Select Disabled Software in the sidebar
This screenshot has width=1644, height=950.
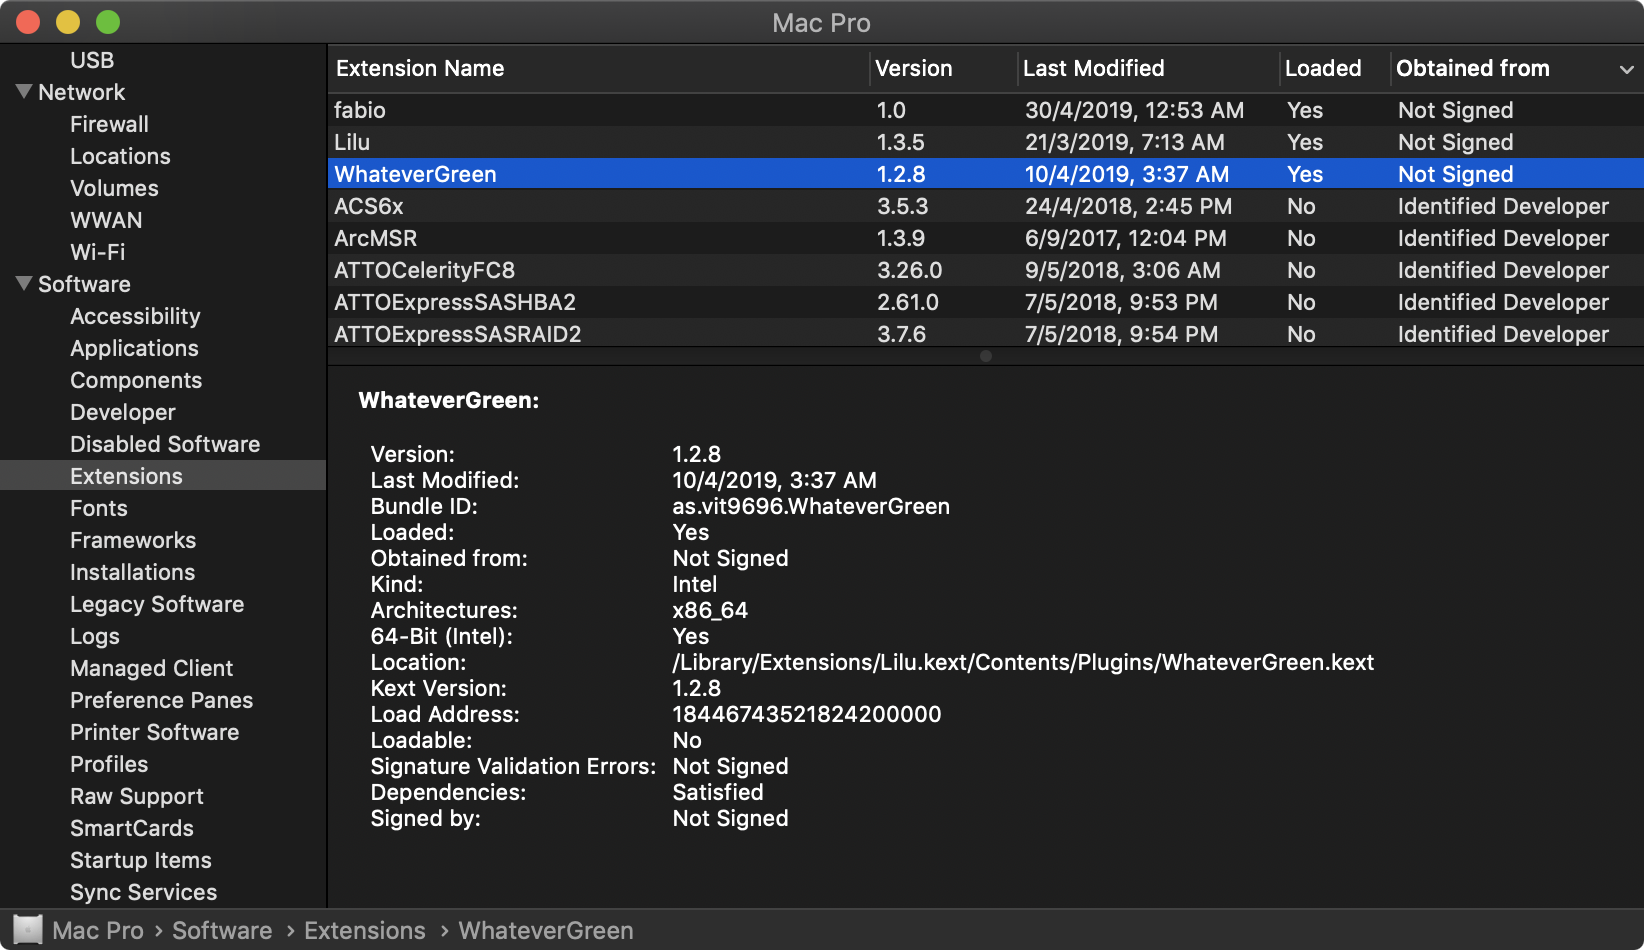(165, 444)
